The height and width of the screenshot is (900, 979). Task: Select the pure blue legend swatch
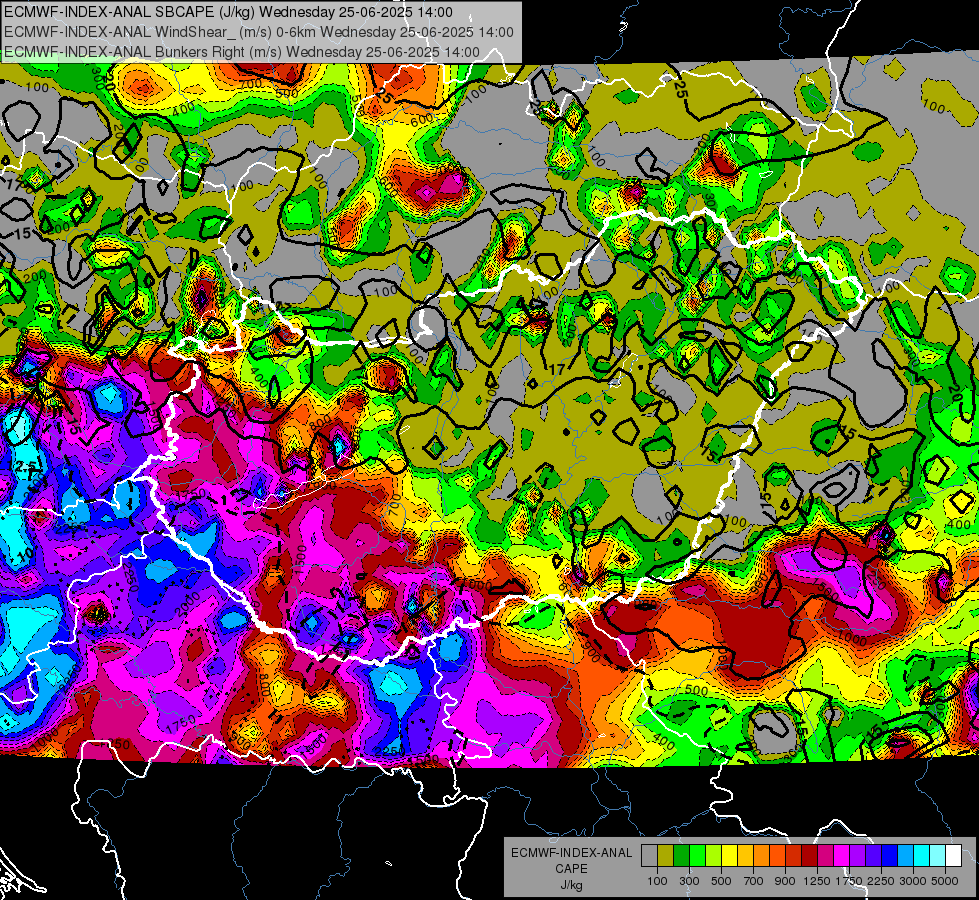890,856
